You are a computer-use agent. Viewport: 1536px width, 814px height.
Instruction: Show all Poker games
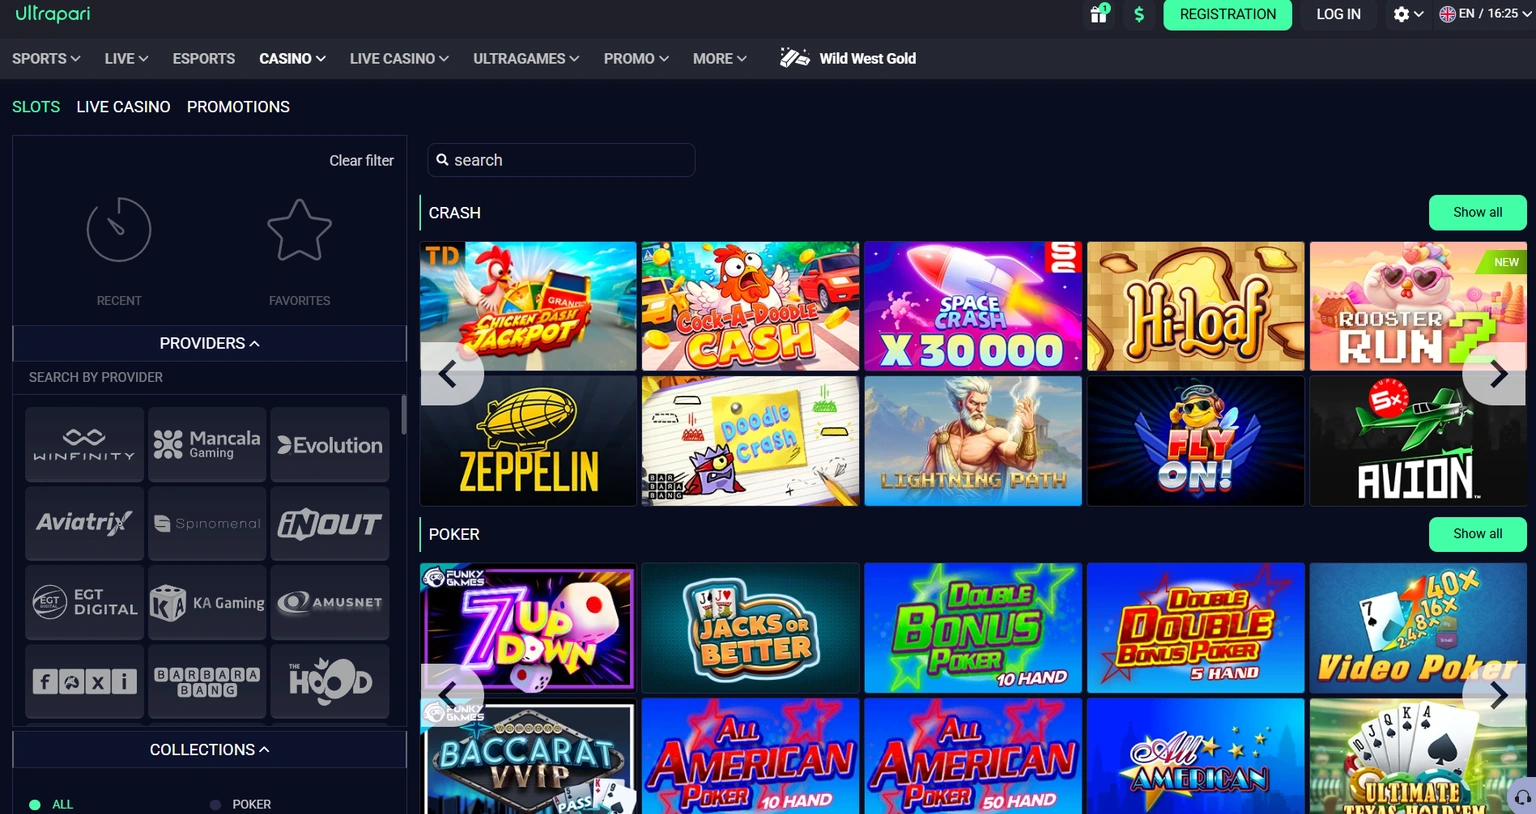tap(1477, 534)
